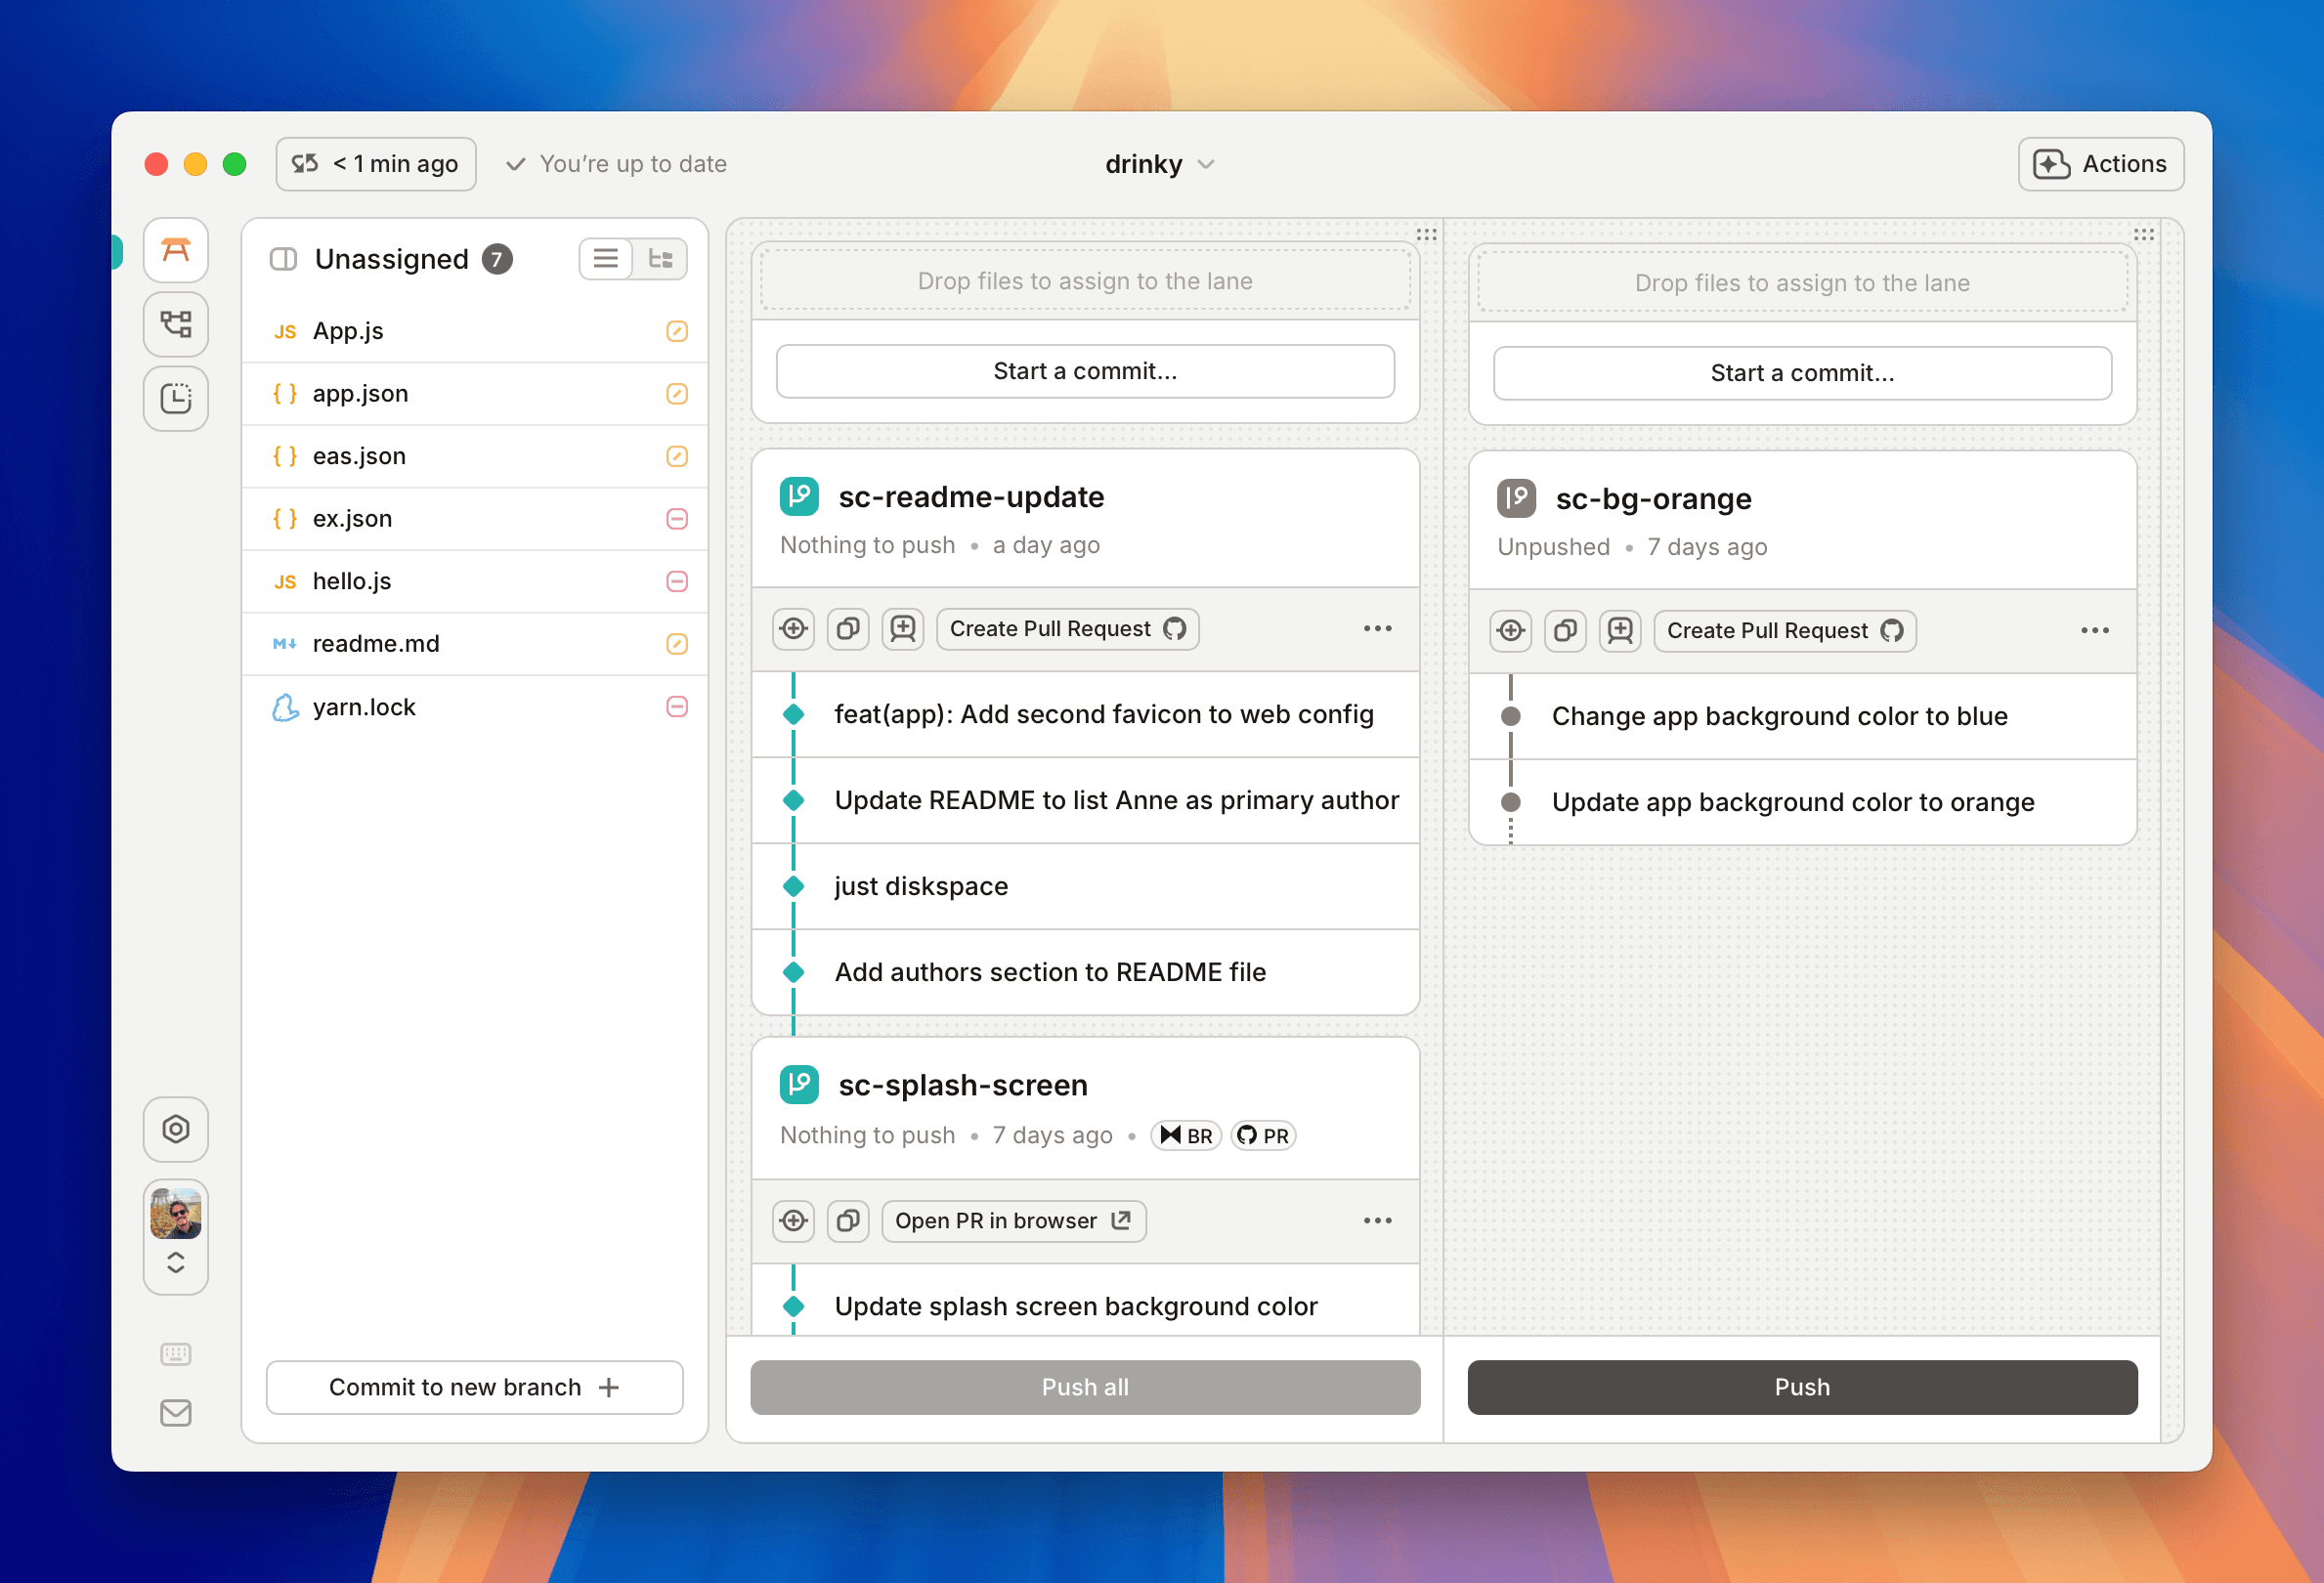2324x1583 pixels.
Task: Open the PR badge on sc-splash-screen
Action: 1263,1135
